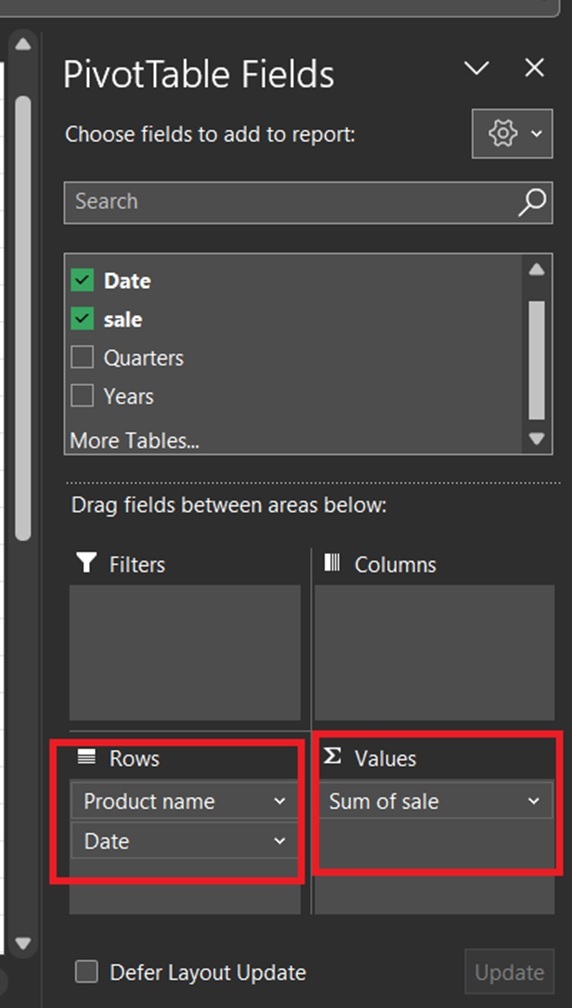Uncheck the Date field checkbox
The width and height of the screenshot is (572, 1008).
(82, 280)
